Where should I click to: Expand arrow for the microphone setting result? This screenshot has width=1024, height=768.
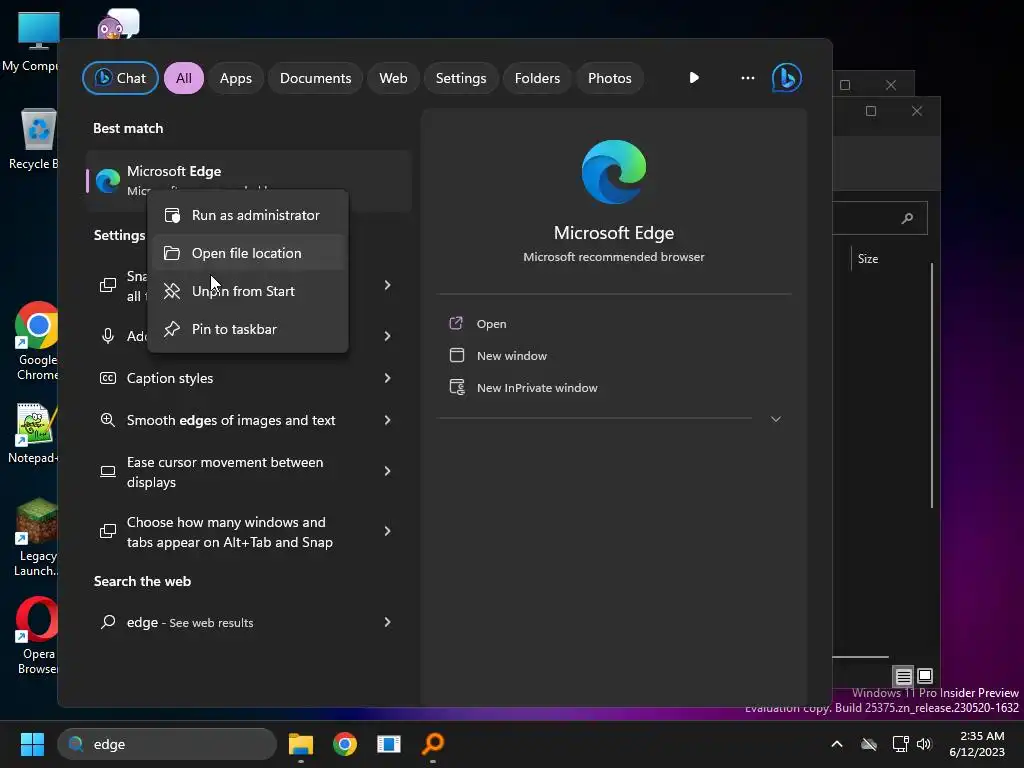[387, 336]
